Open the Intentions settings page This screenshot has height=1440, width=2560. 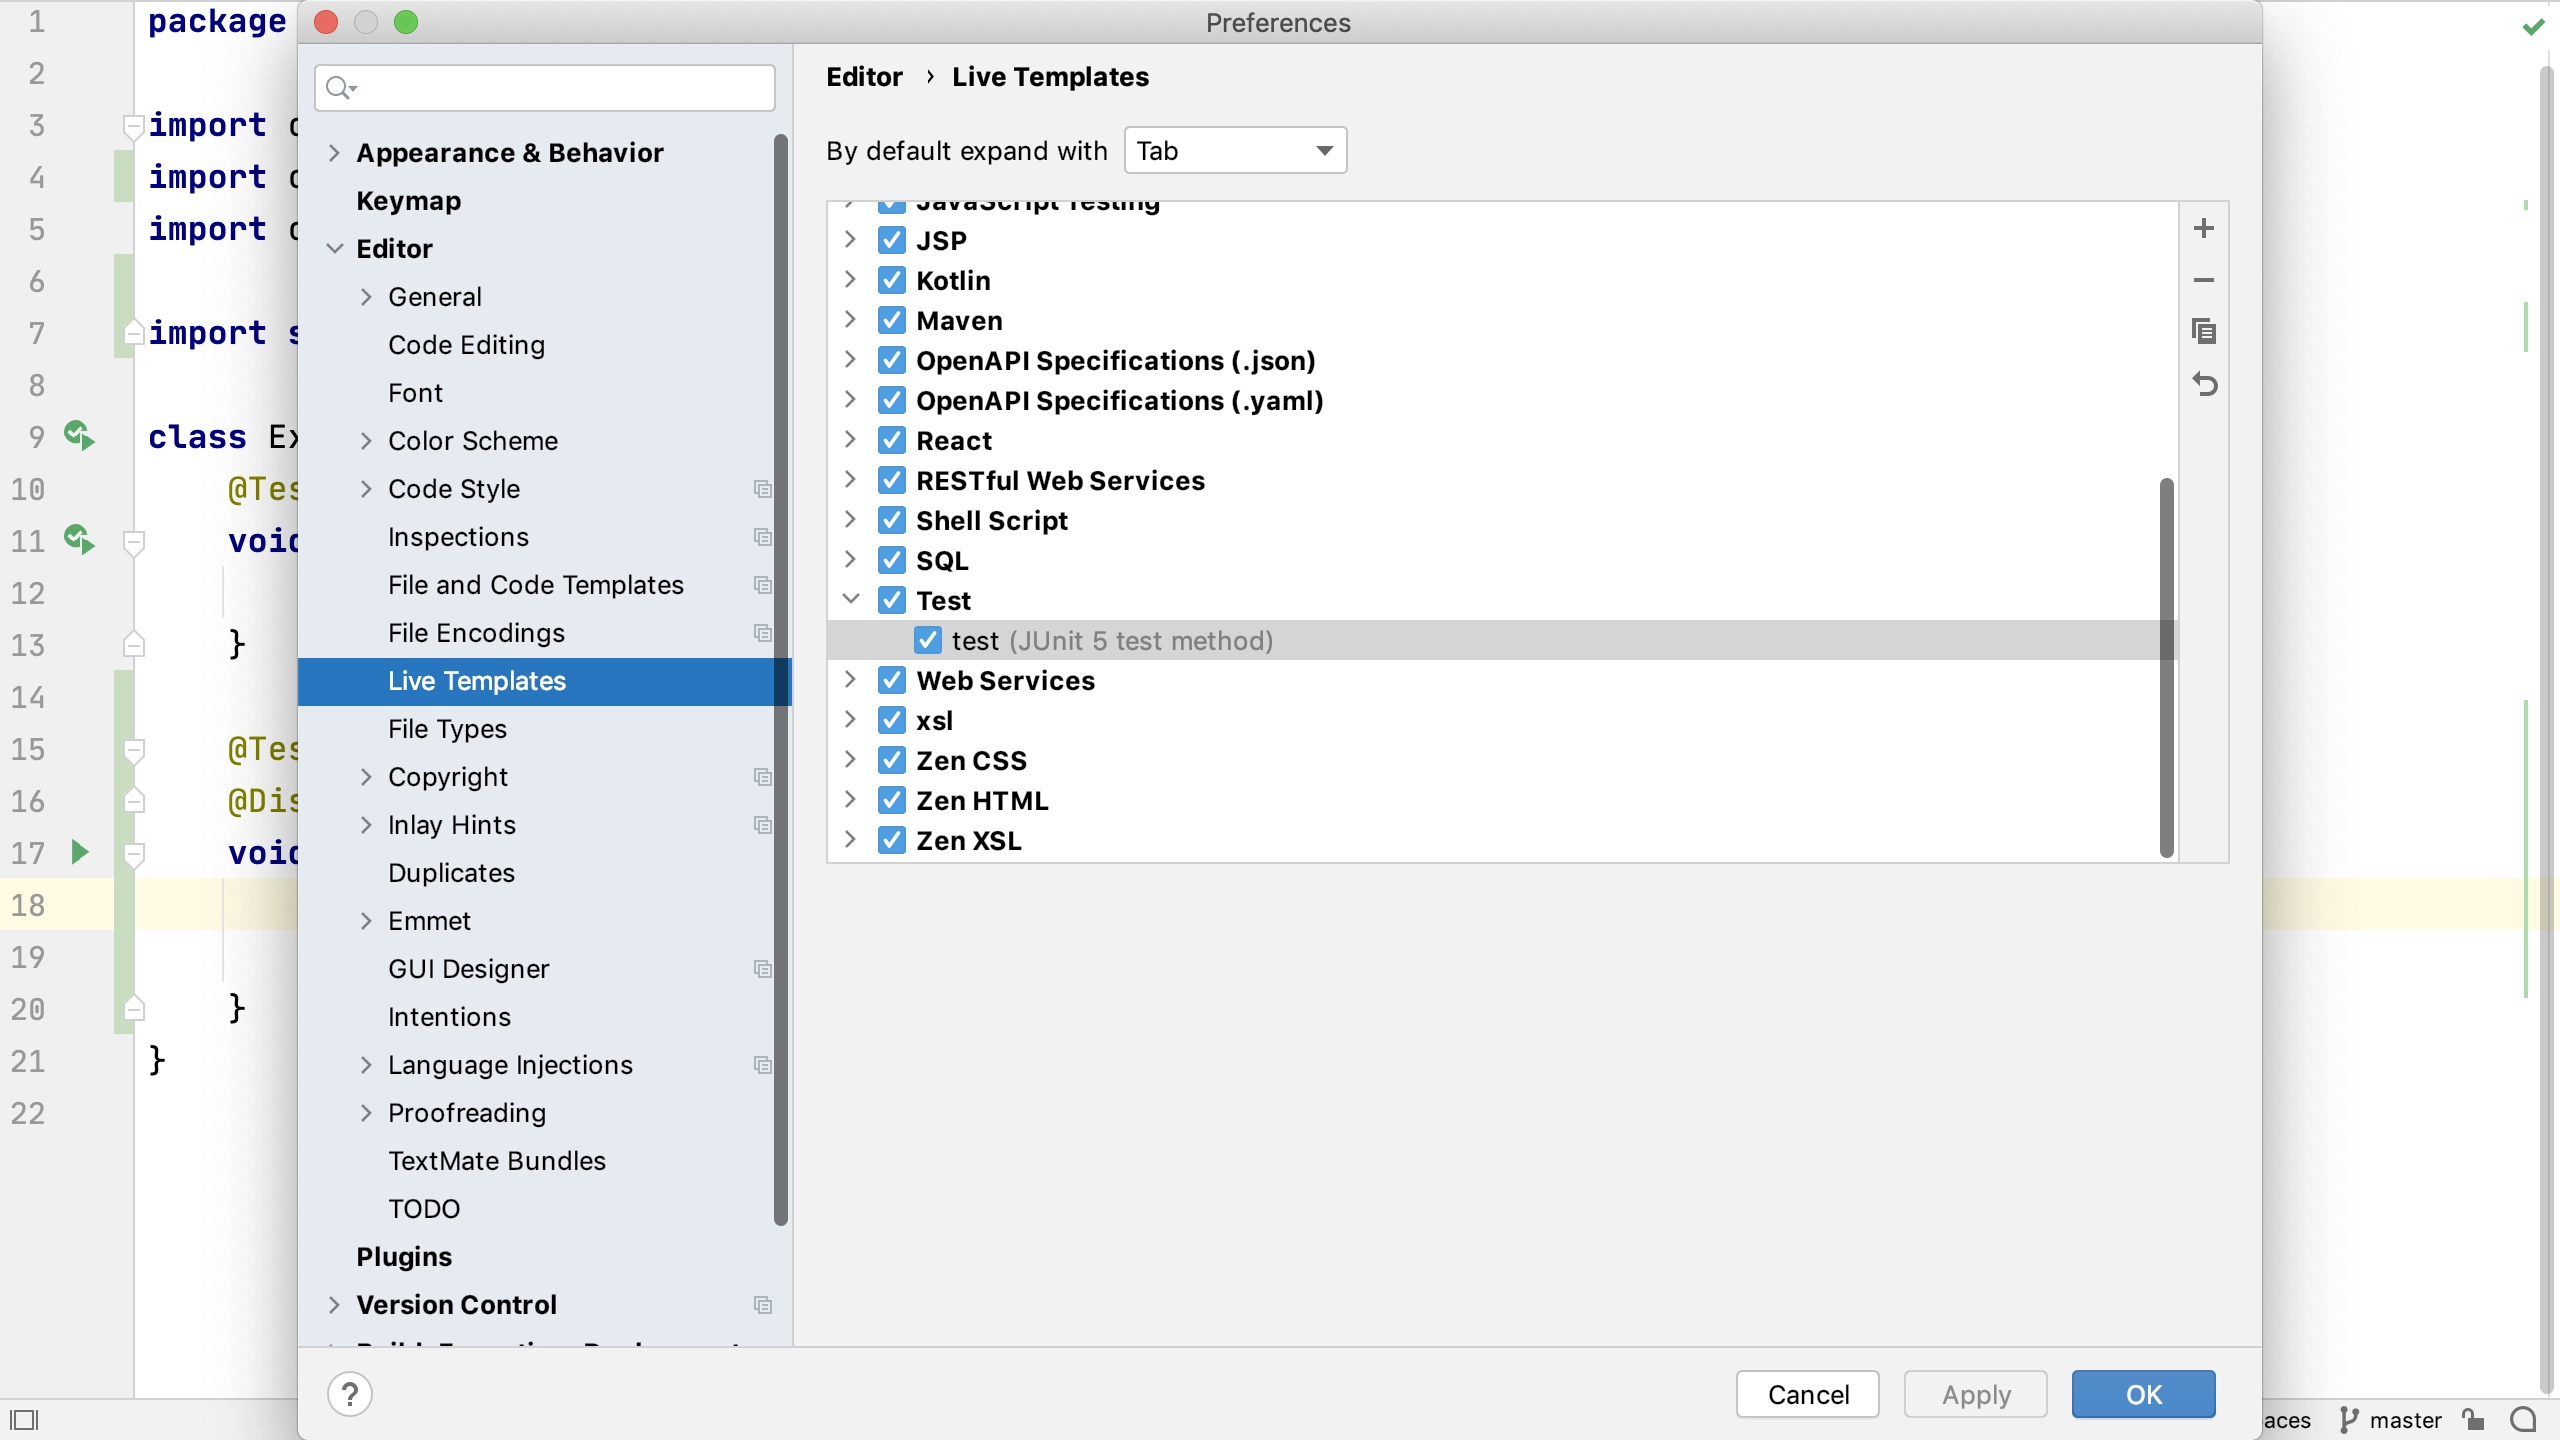(449, 1017)
